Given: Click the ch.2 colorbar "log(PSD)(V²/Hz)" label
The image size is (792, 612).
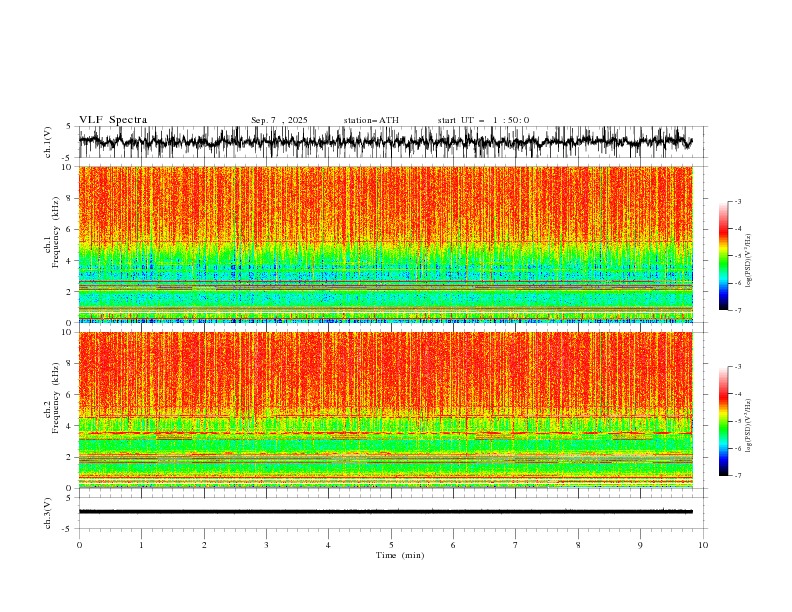Looking at the screenshot, I should tap(749, 425).
